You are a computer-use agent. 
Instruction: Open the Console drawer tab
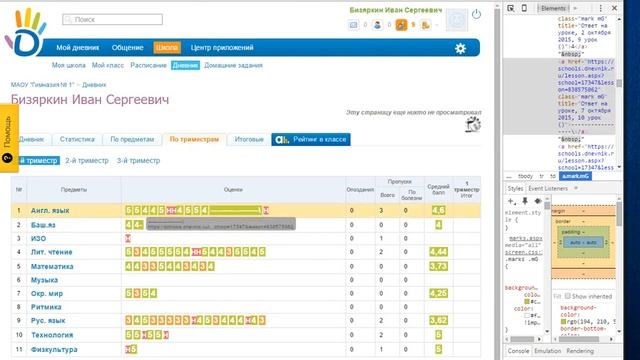tap(518, 351)
